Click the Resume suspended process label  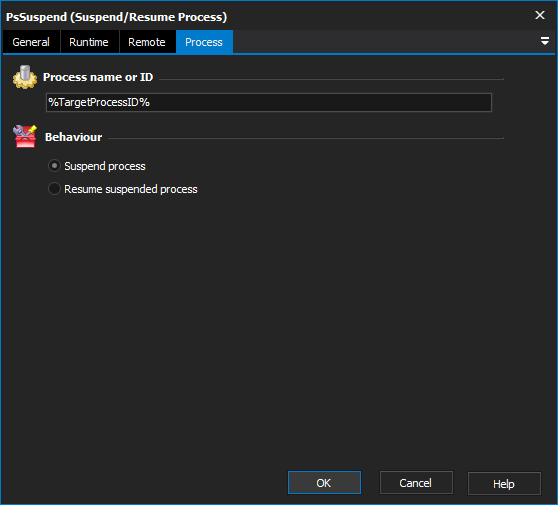point(131,189)
